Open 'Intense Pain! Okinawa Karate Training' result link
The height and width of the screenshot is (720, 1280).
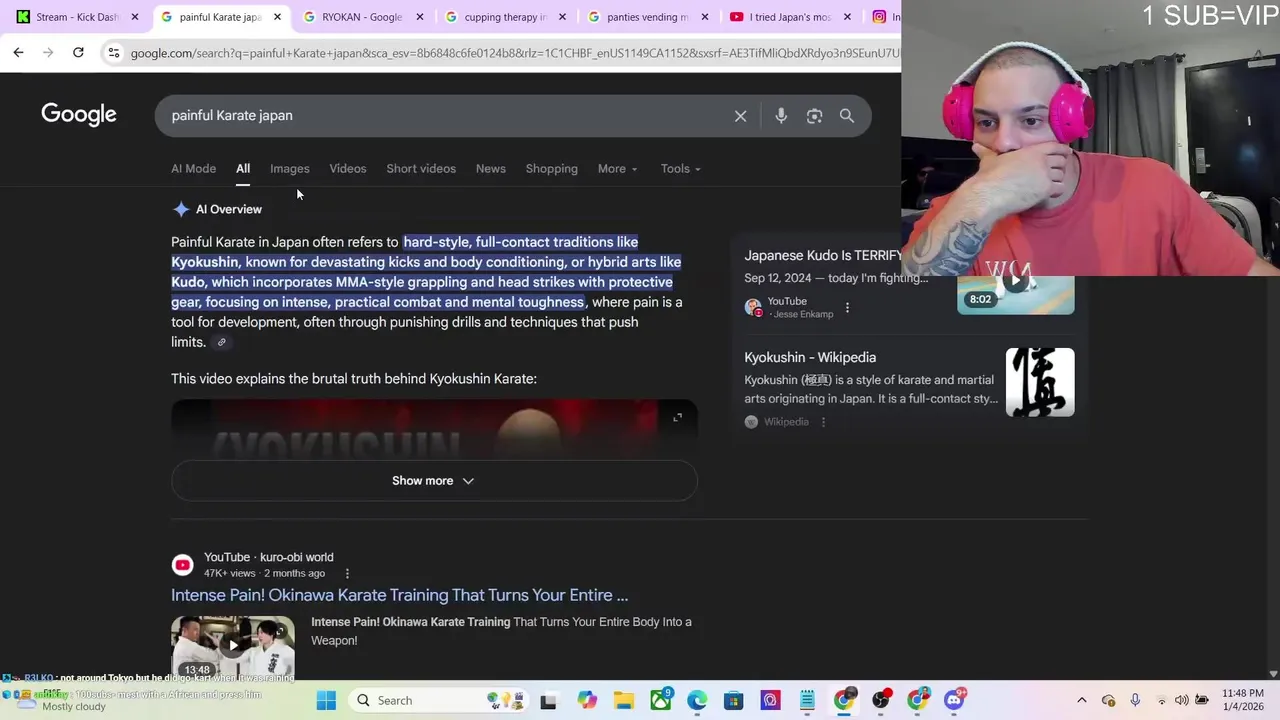(x=399, y=595)
